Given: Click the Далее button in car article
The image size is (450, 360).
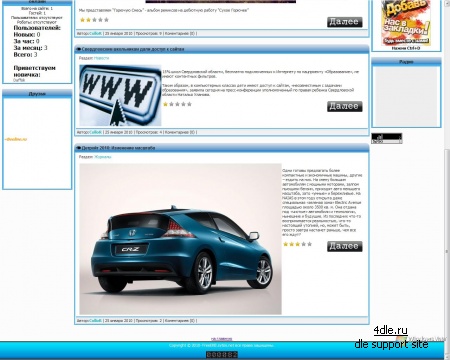Looking at the screenshot, I should pyautogui.click(x=344, y=246).
